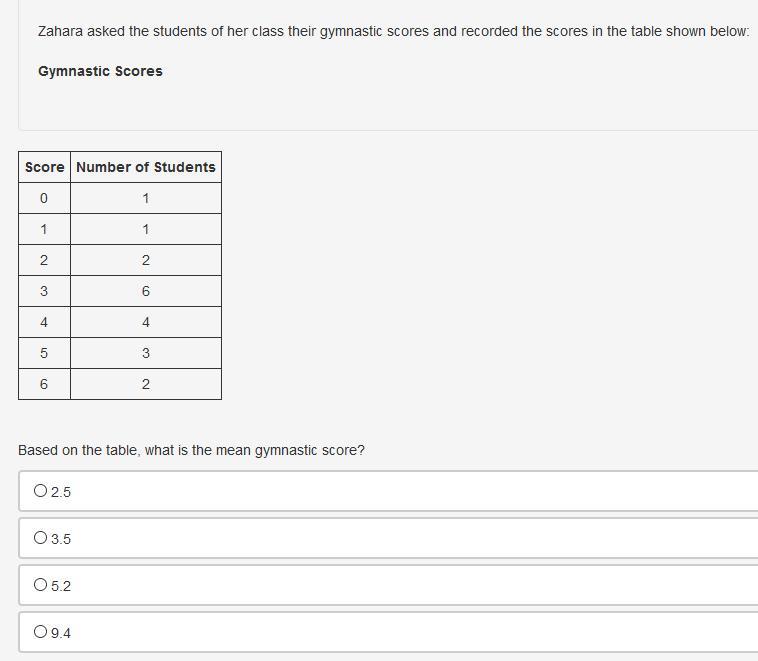Select the score 0 cell in Score column
The width and height of the screenshot is (758, 661).
(44, 198)
